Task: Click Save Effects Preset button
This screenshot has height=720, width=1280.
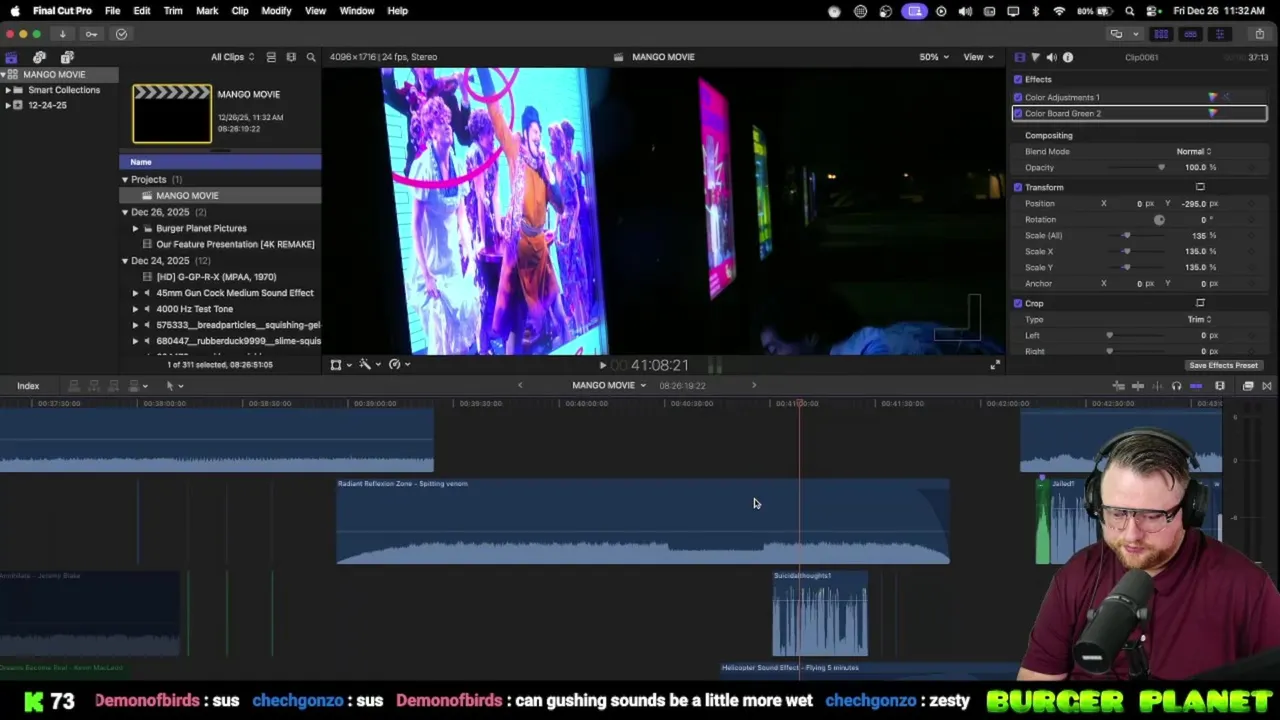Action: click(1223, 366)
